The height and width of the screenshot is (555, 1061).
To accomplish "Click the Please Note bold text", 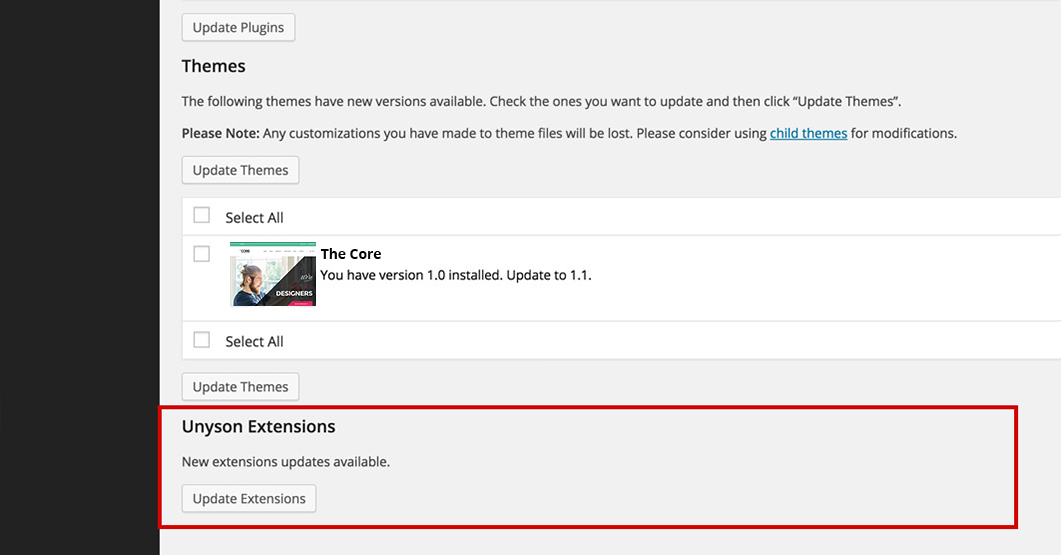I will pos(221,133).
